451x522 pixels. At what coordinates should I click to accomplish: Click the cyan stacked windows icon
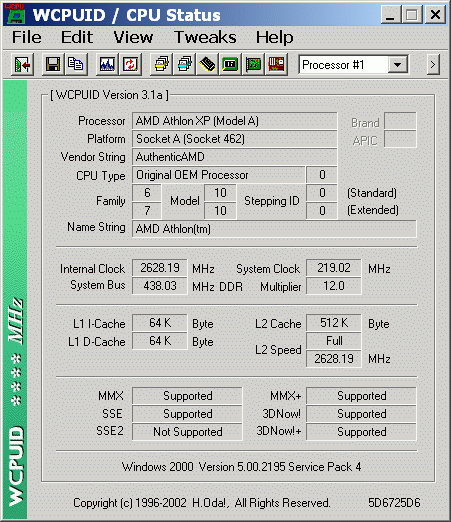184,64
